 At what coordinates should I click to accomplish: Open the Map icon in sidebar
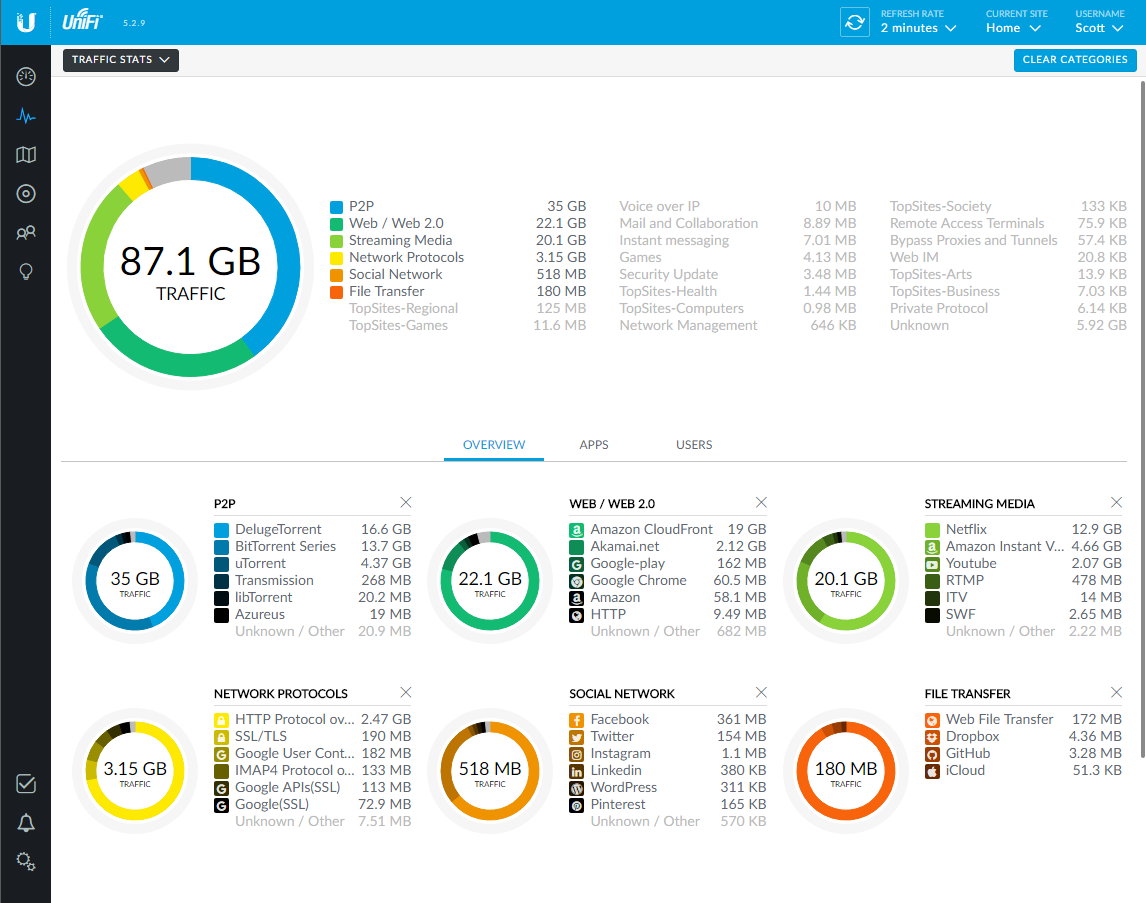26,155
